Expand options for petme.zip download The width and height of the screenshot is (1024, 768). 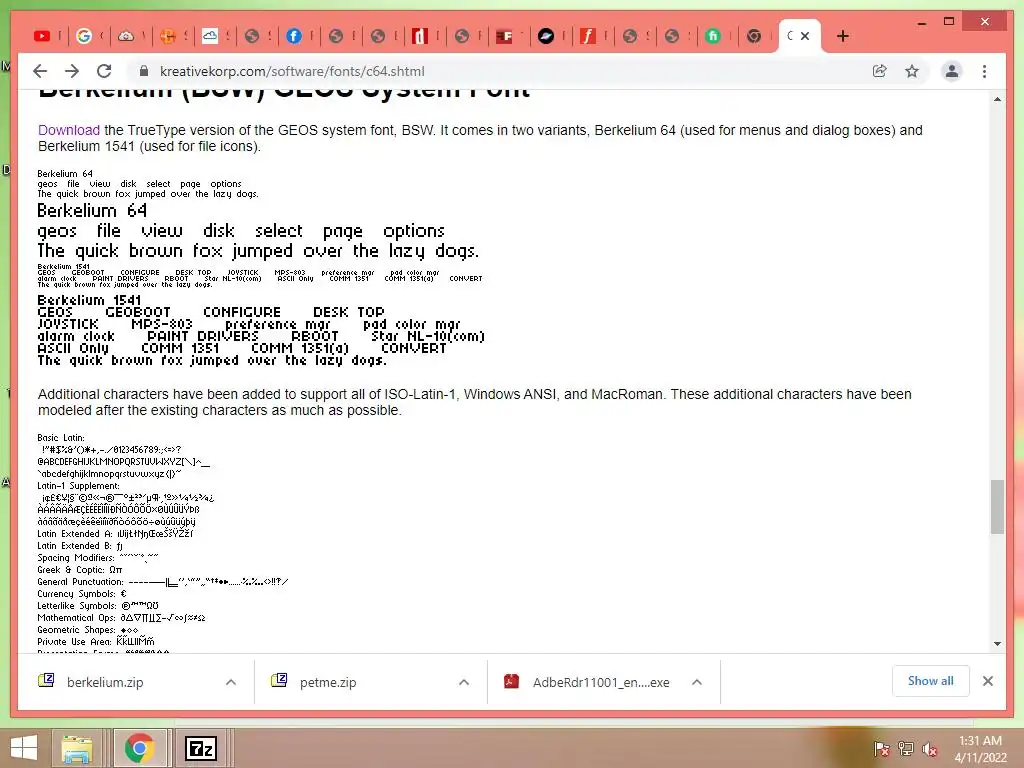point(464,682)
